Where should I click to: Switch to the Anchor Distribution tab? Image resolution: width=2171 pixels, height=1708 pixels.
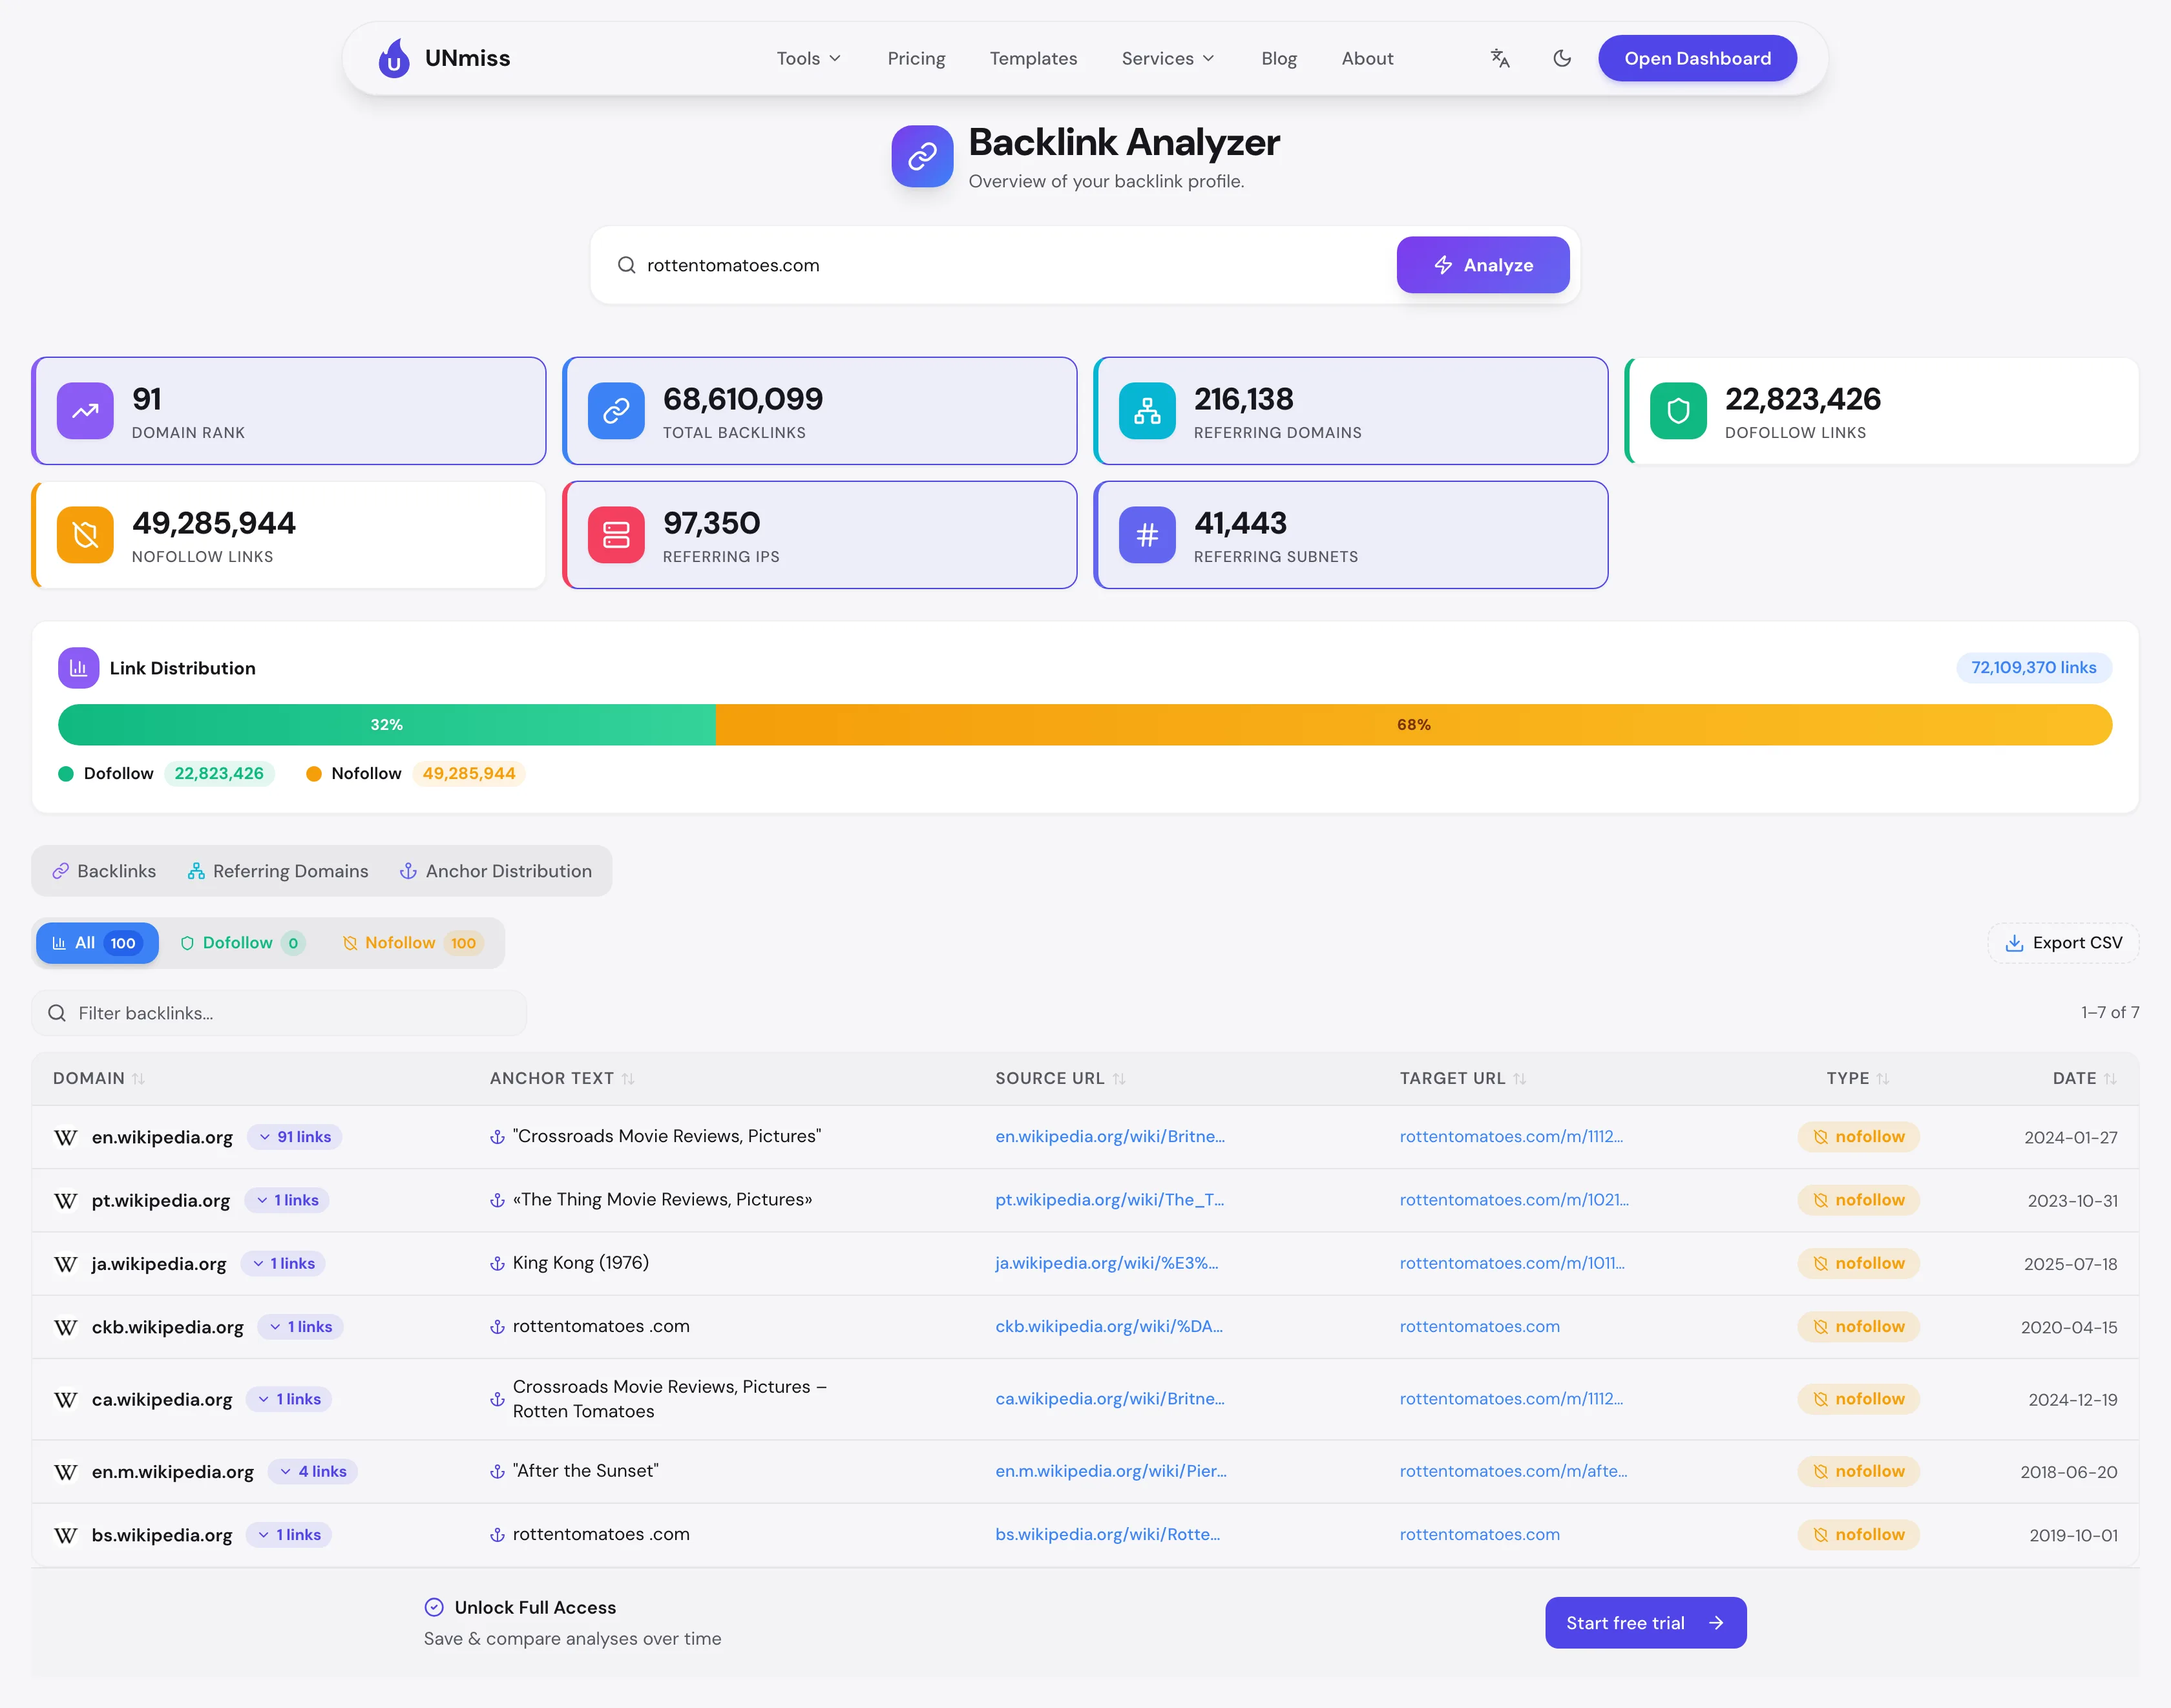click(496, 871)
